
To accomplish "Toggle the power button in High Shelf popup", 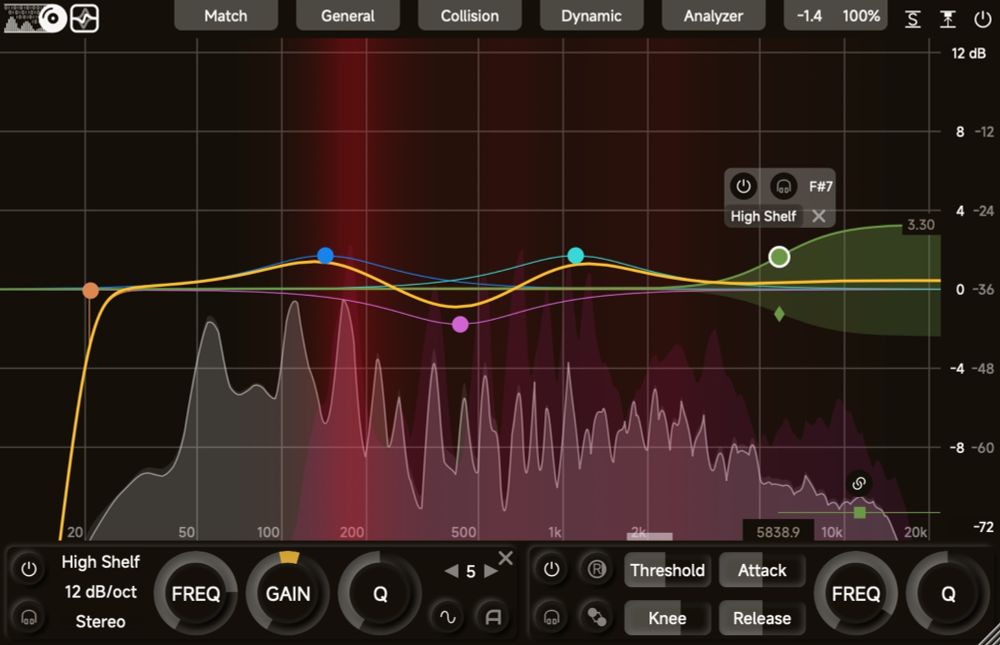I will click(x=743, y=186).
